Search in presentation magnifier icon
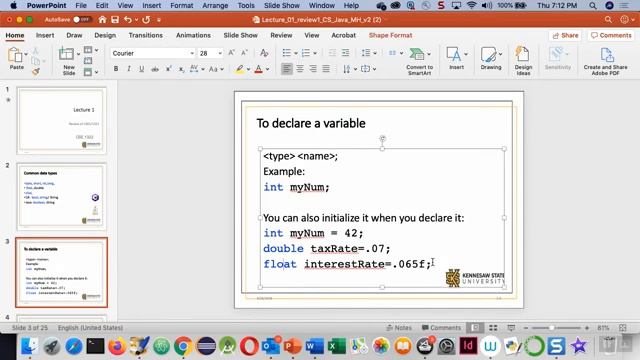 608,20
